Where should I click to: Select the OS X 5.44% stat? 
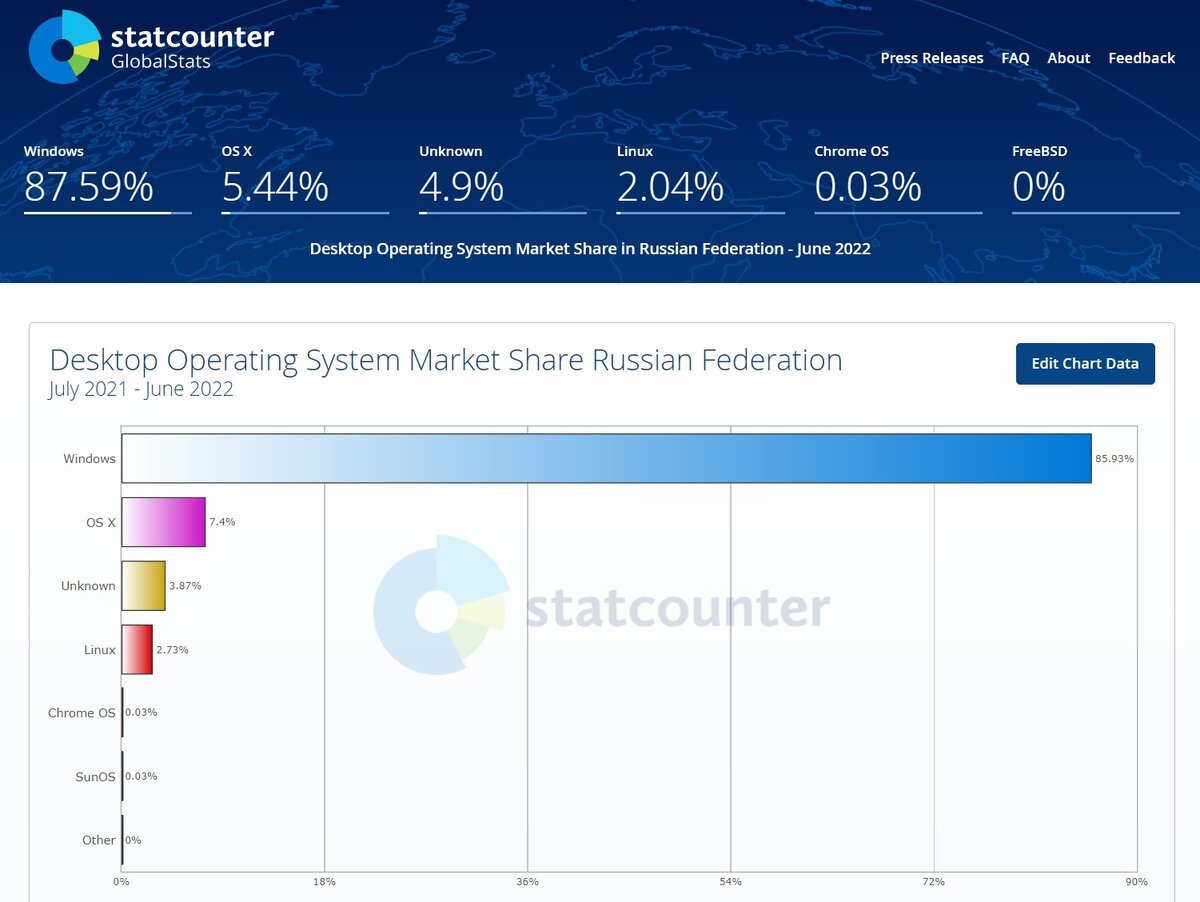(305, 178)
